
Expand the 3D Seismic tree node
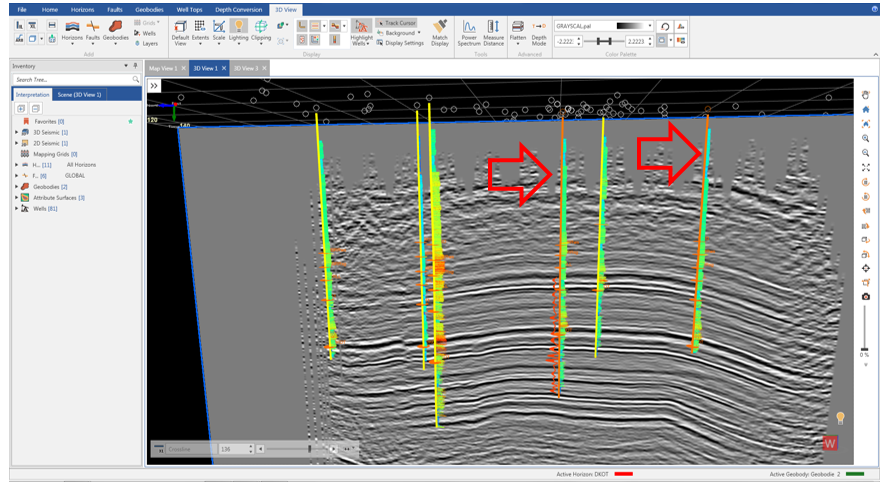[16, 132]
